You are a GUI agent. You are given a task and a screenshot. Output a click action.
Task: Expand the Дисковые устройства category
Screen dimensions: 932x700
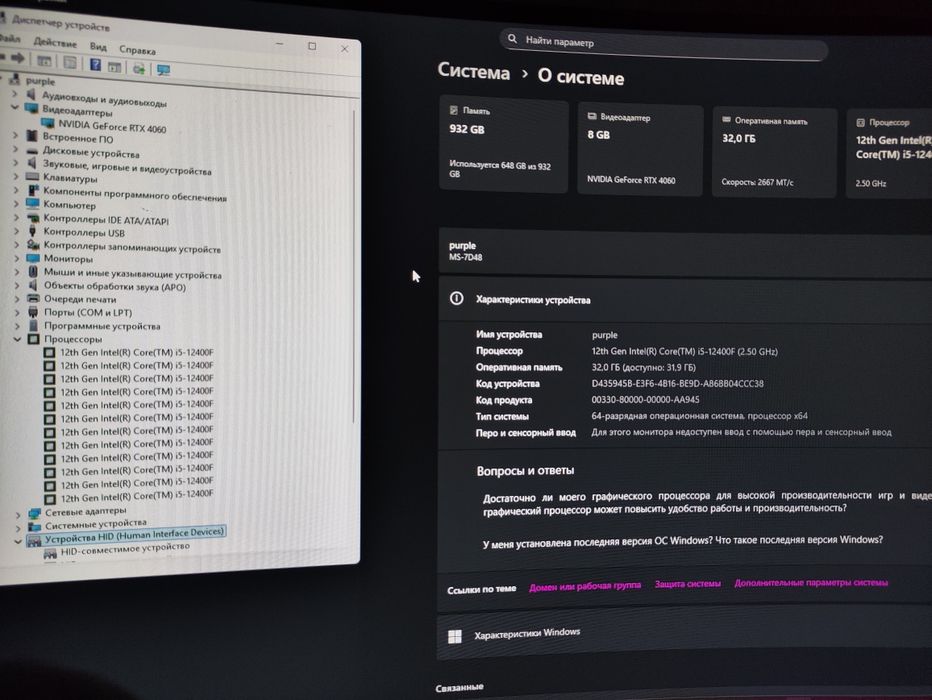coord(15,150)
